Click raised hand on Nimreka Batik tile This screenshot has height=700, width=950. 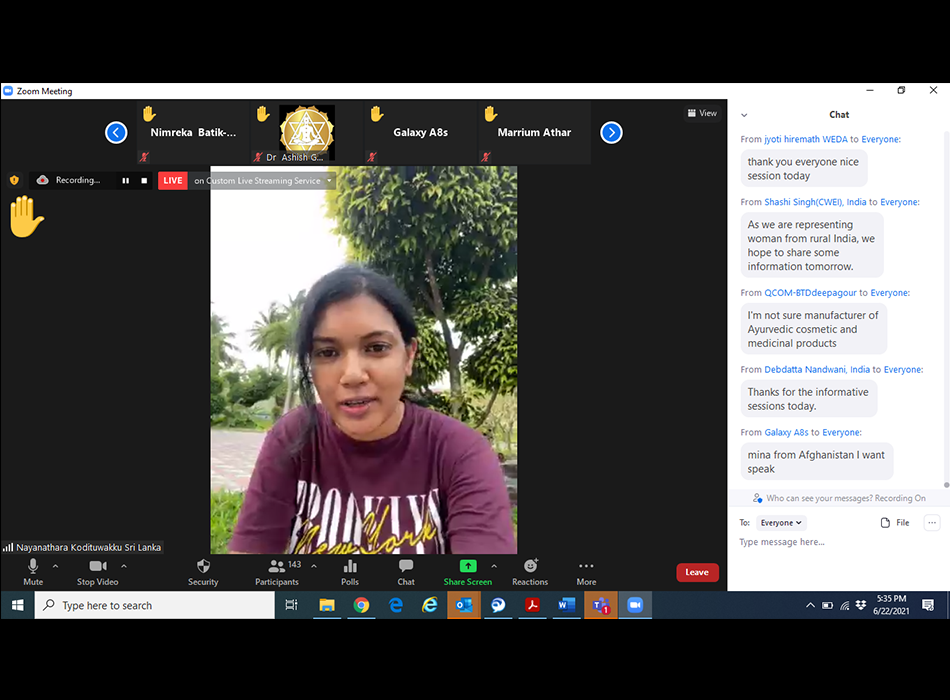[x=149, y=113]
